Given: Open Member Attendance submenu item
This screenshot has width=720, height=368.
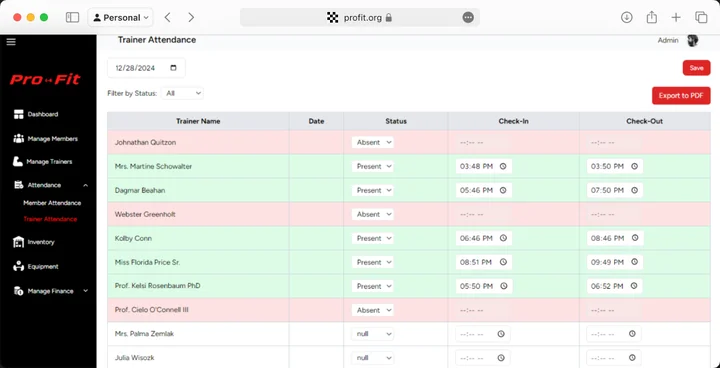Looking at the screenshot, I should [52, 203].
